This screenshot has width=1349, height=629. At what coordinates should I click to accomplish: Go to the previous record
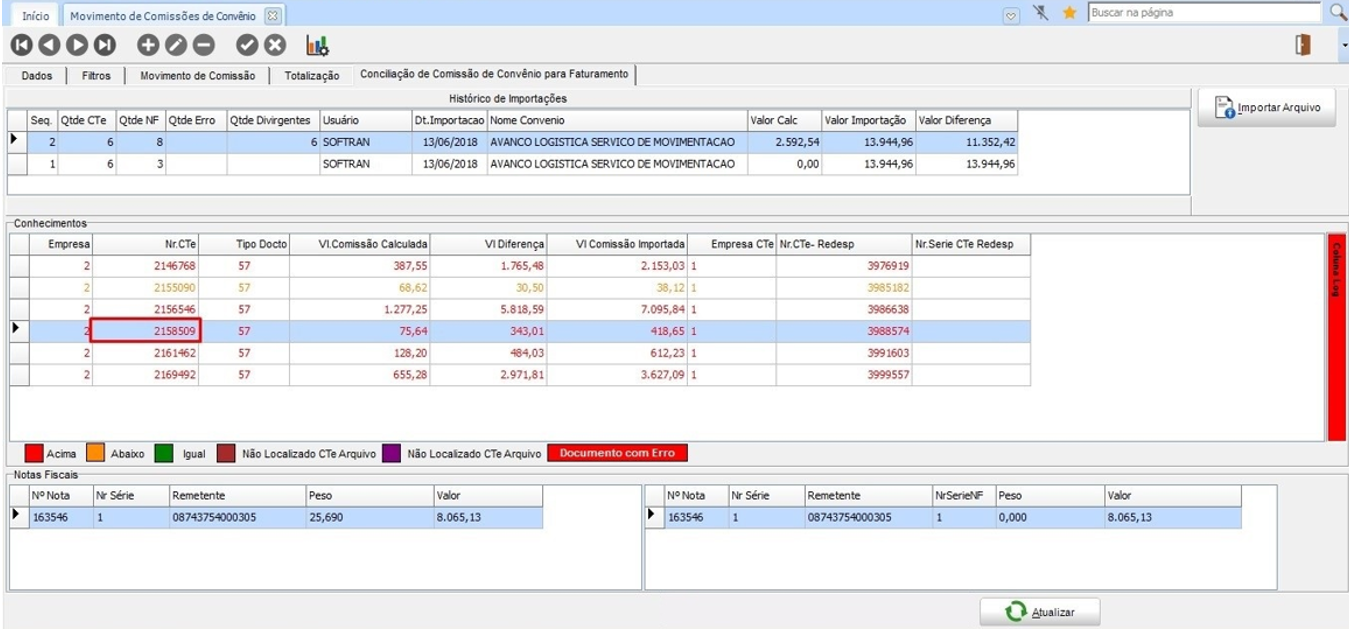tap(49, 45)
